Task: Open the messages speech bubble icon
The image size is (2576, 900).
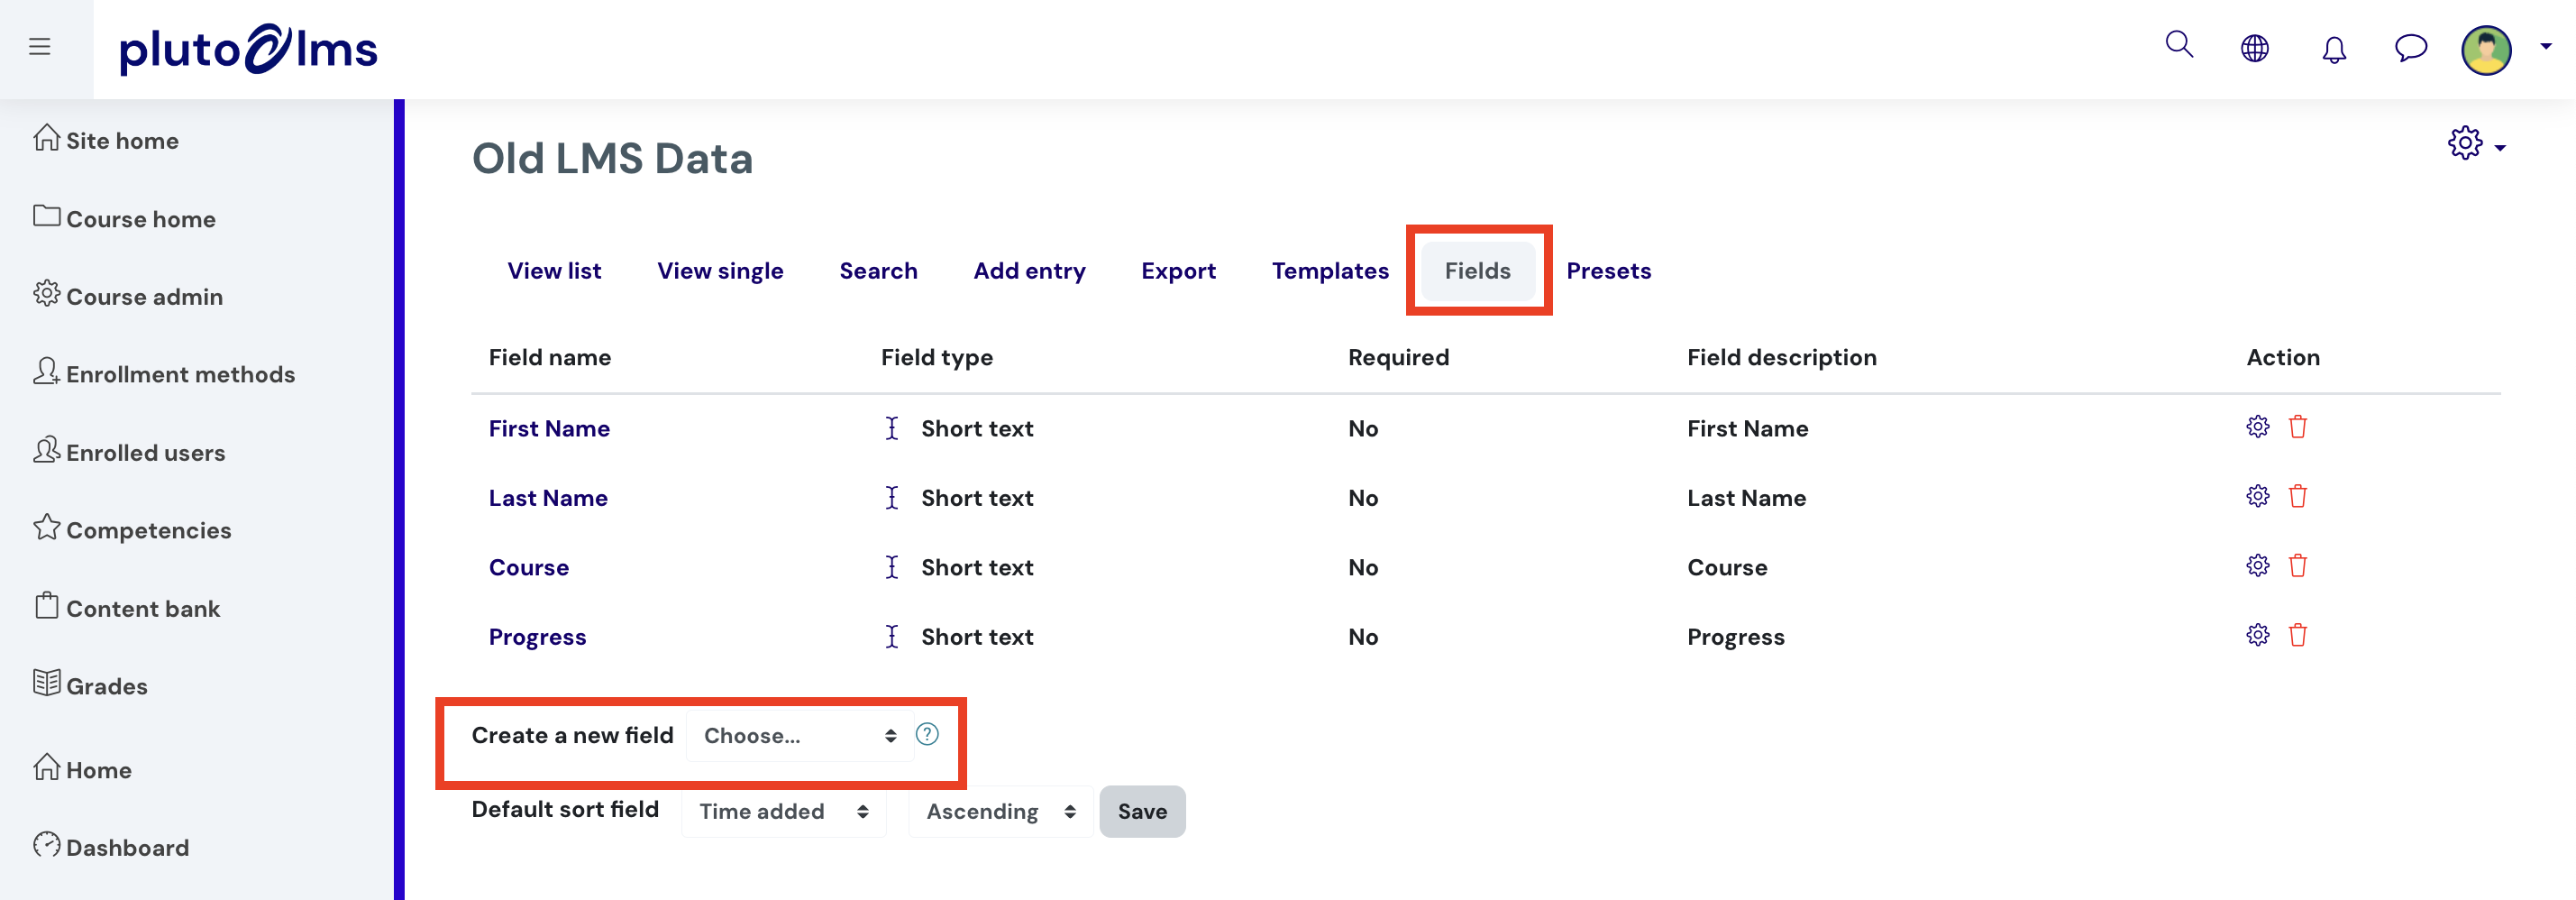Action: (2411, 48)
